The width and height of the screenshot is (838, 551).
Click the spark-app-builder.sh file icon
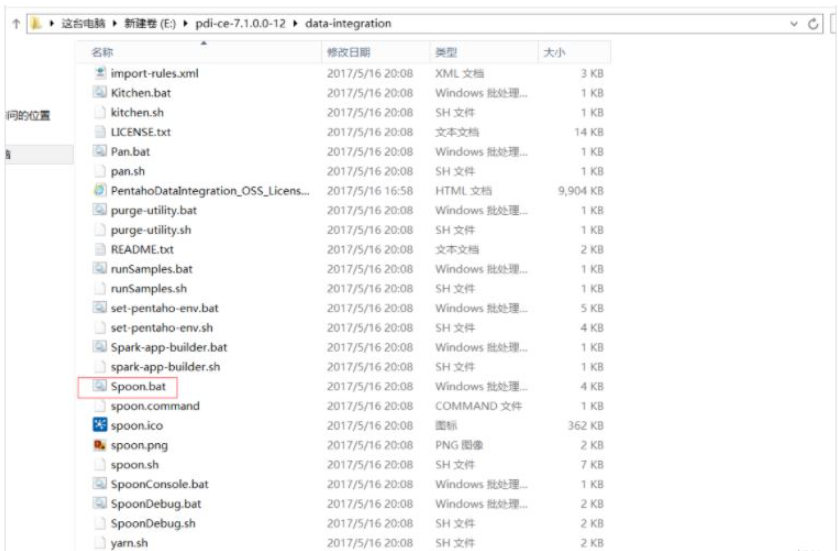100,366
